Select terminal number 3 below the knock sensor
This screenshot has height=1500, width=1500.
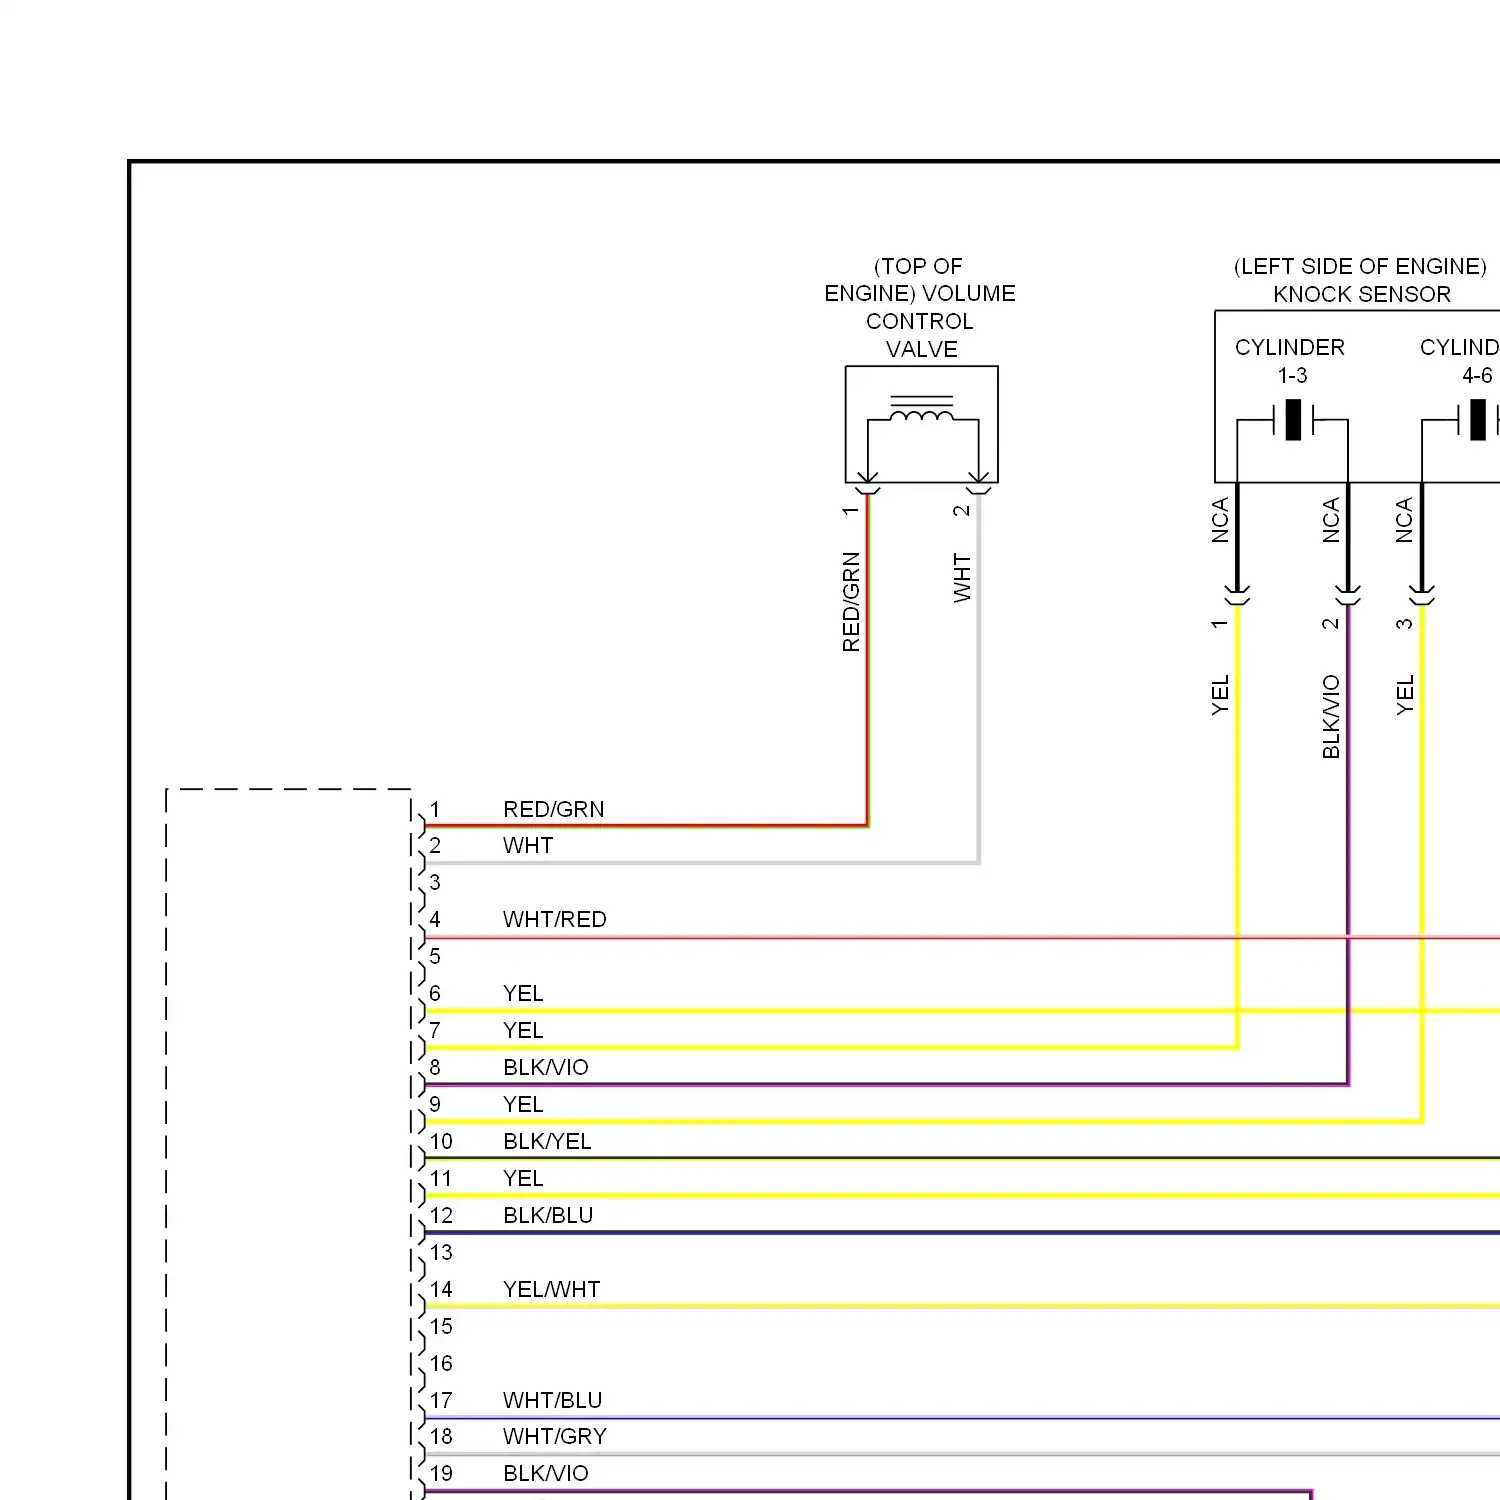1405,624
